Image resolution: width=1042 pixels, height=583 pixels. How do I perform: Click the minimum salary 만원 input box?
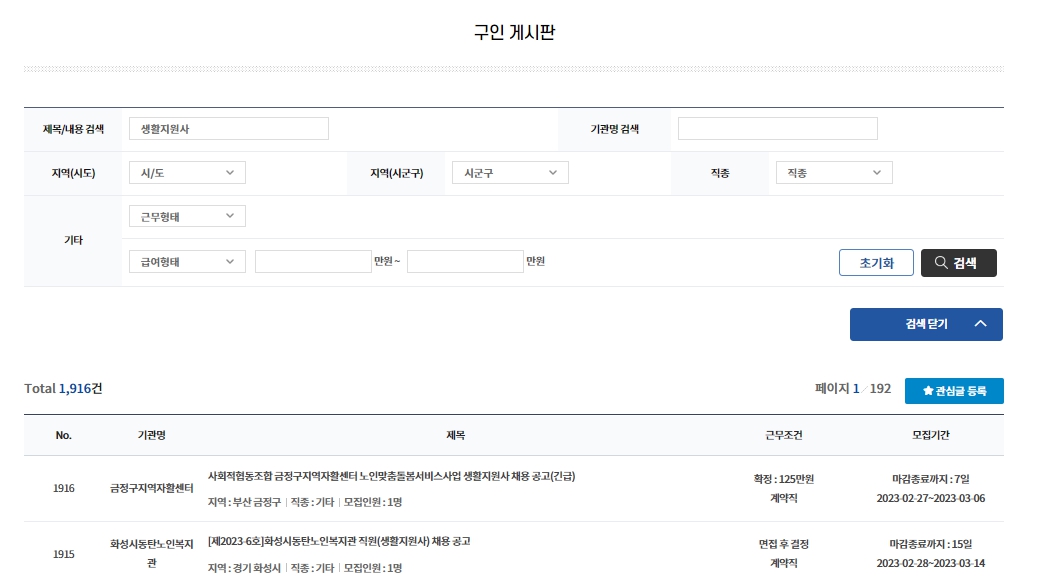314,261
